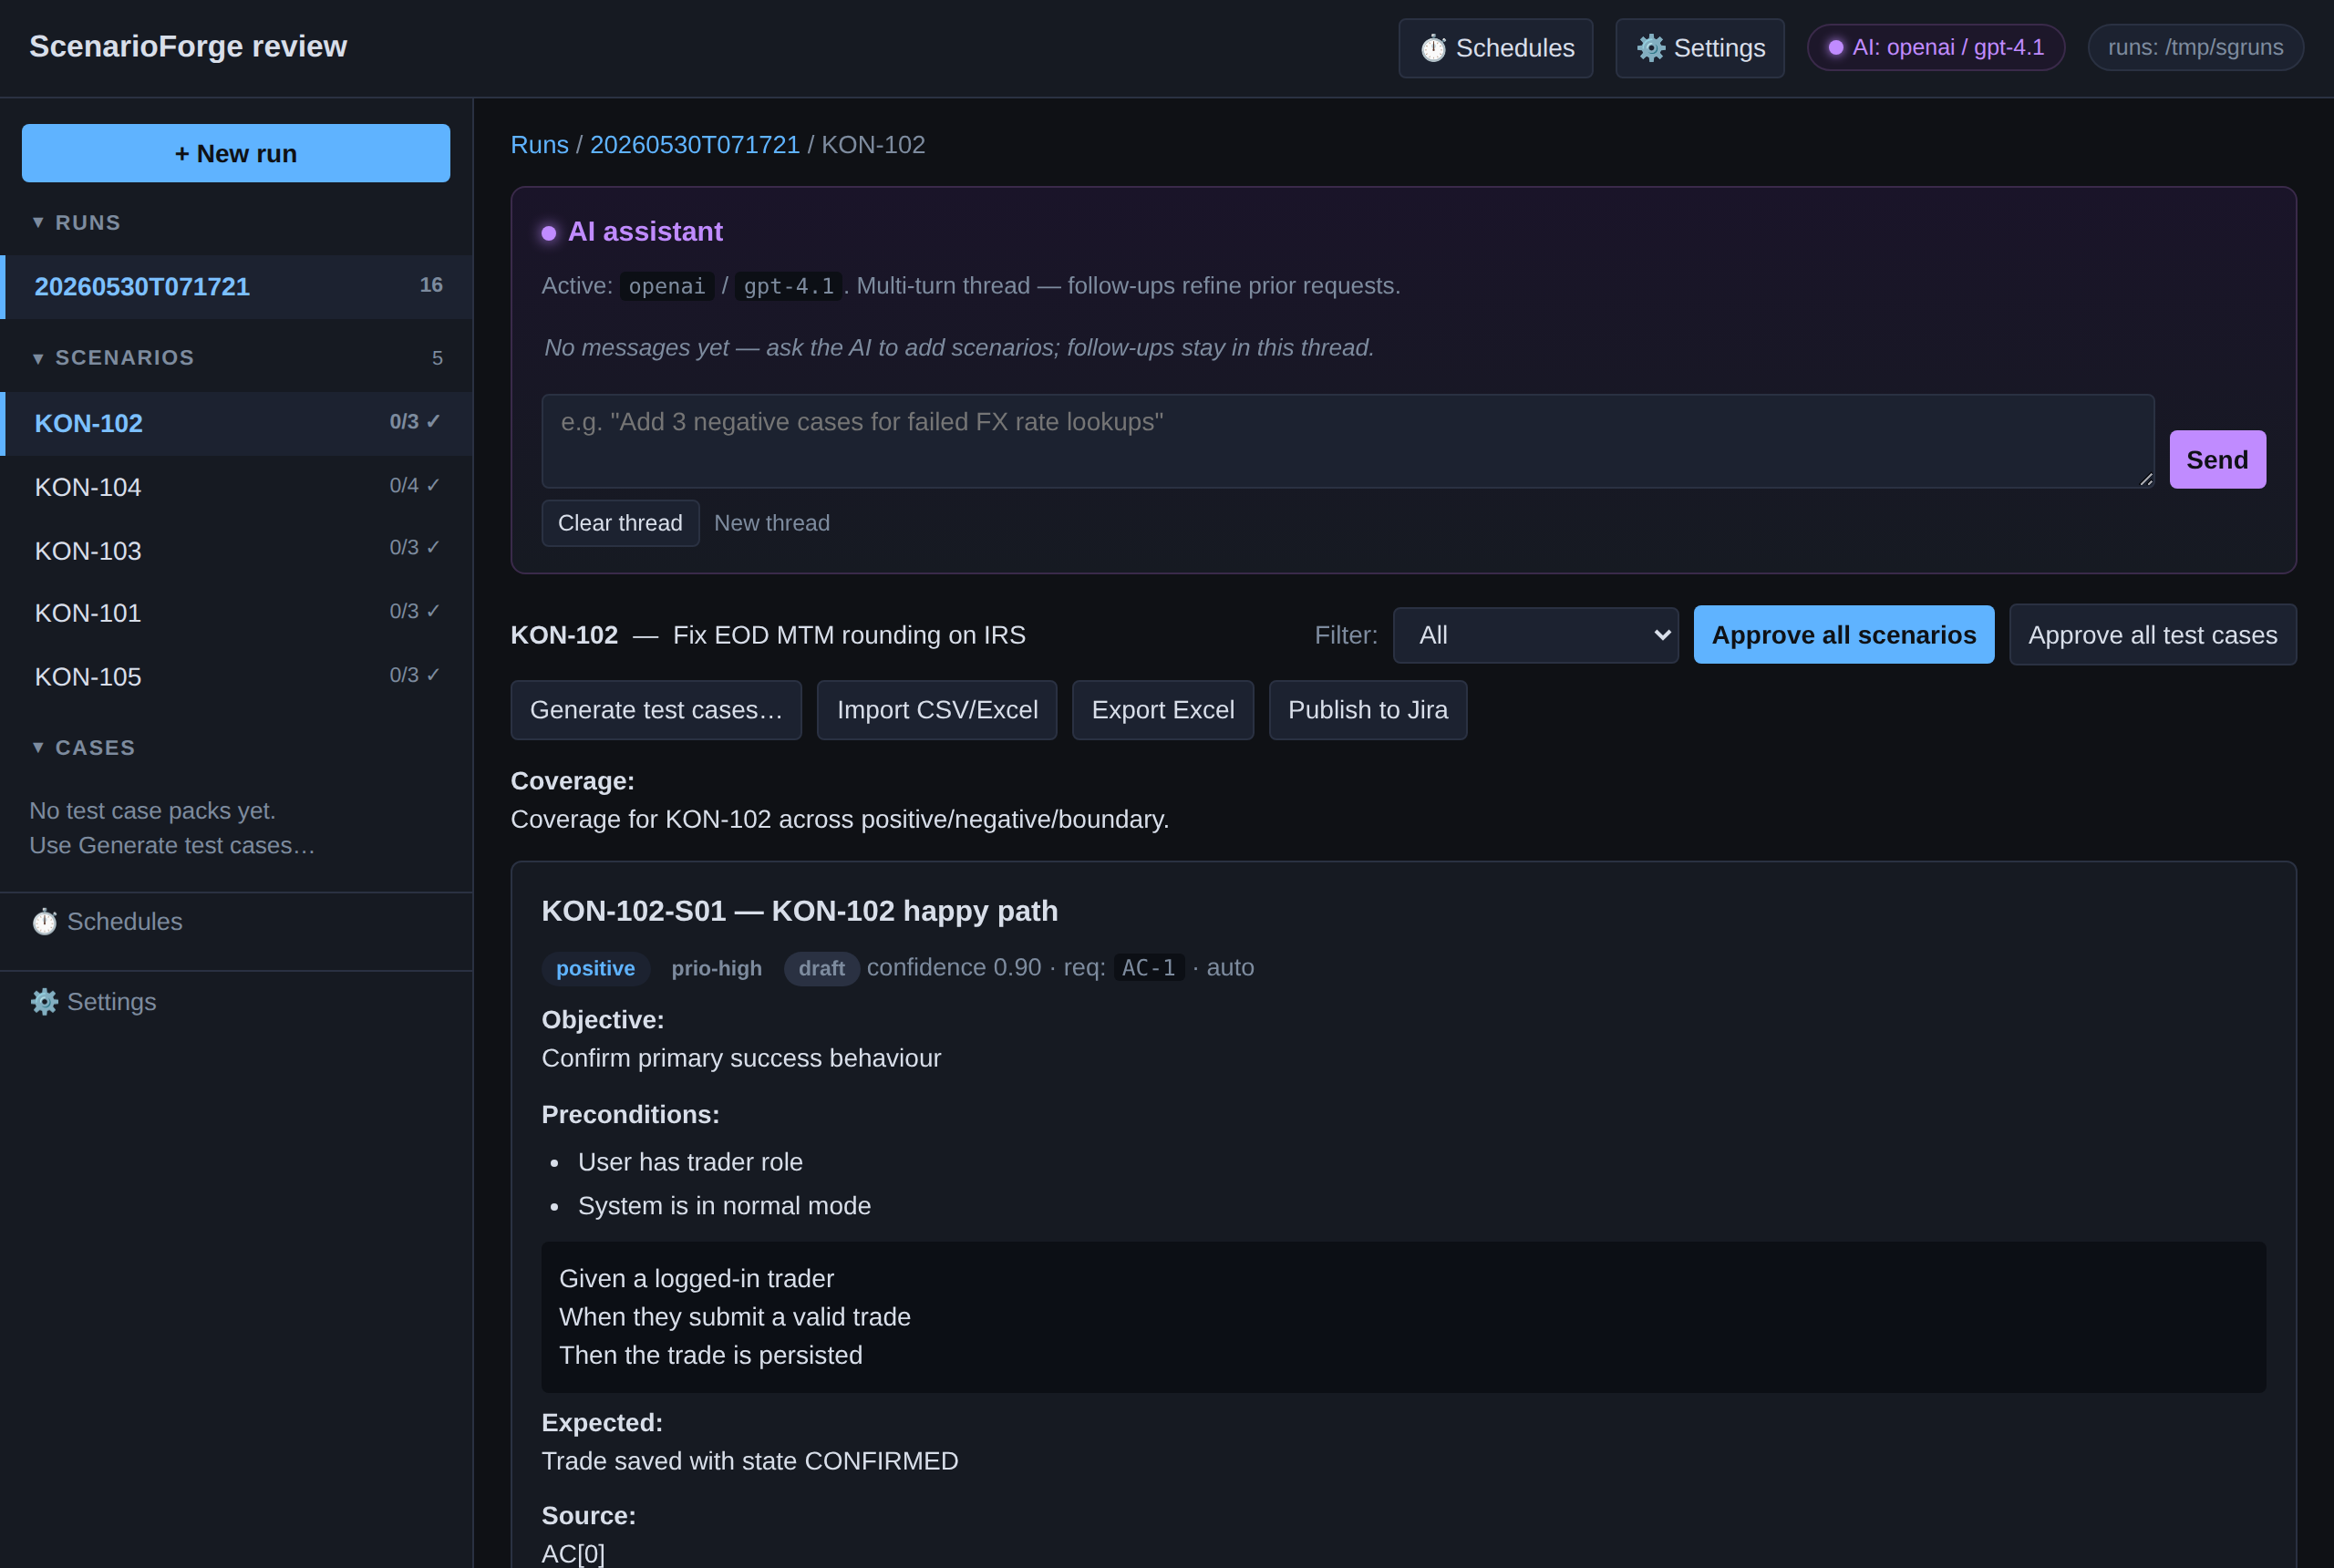Click the AC-1 requirement code
This screenshot has width=2334, height=1568.
point(1148,968)
